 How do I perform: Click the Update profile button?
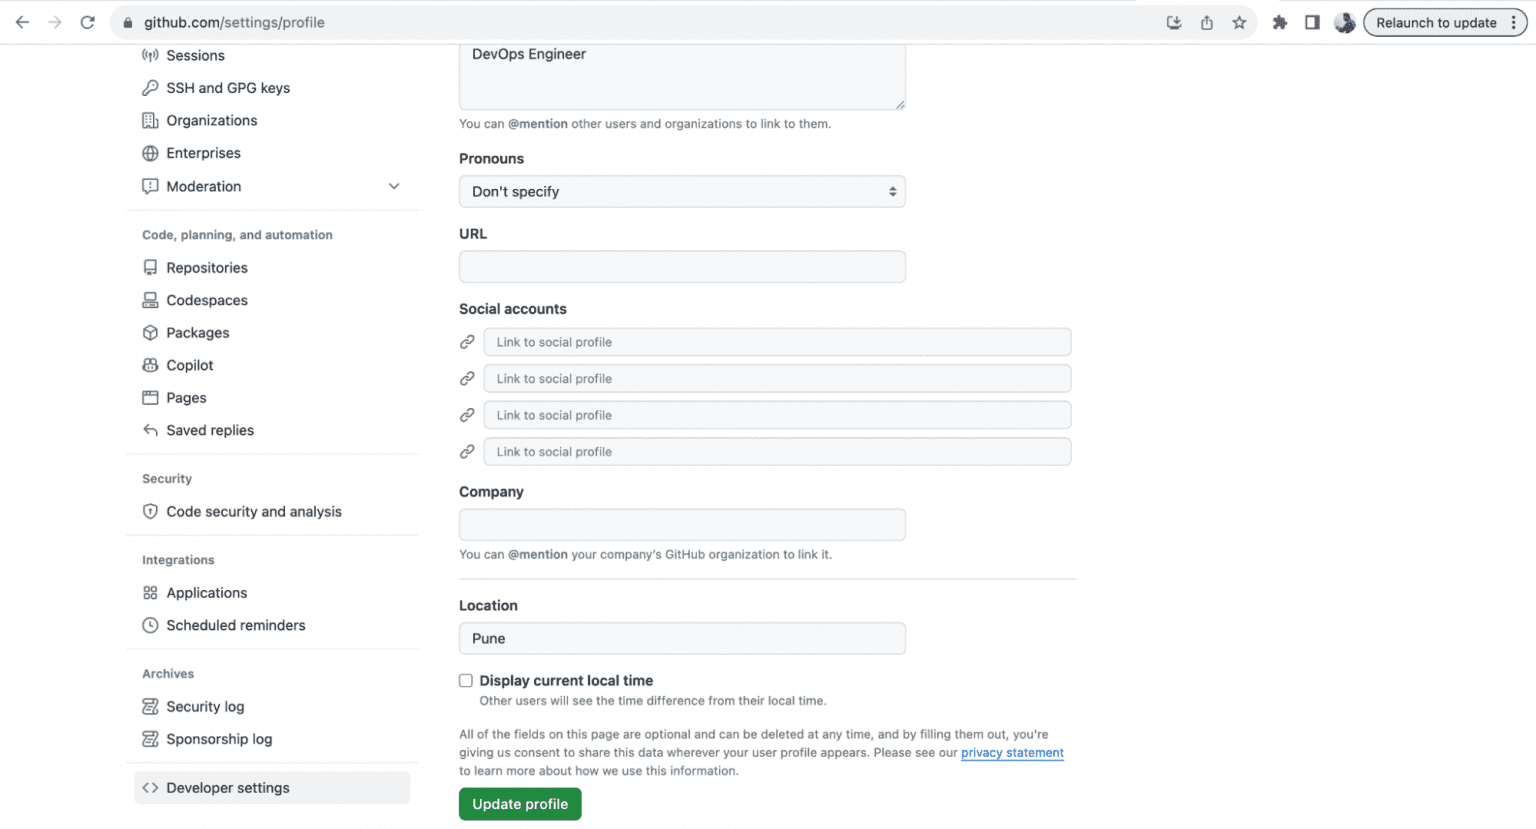(x=519, y=803)
